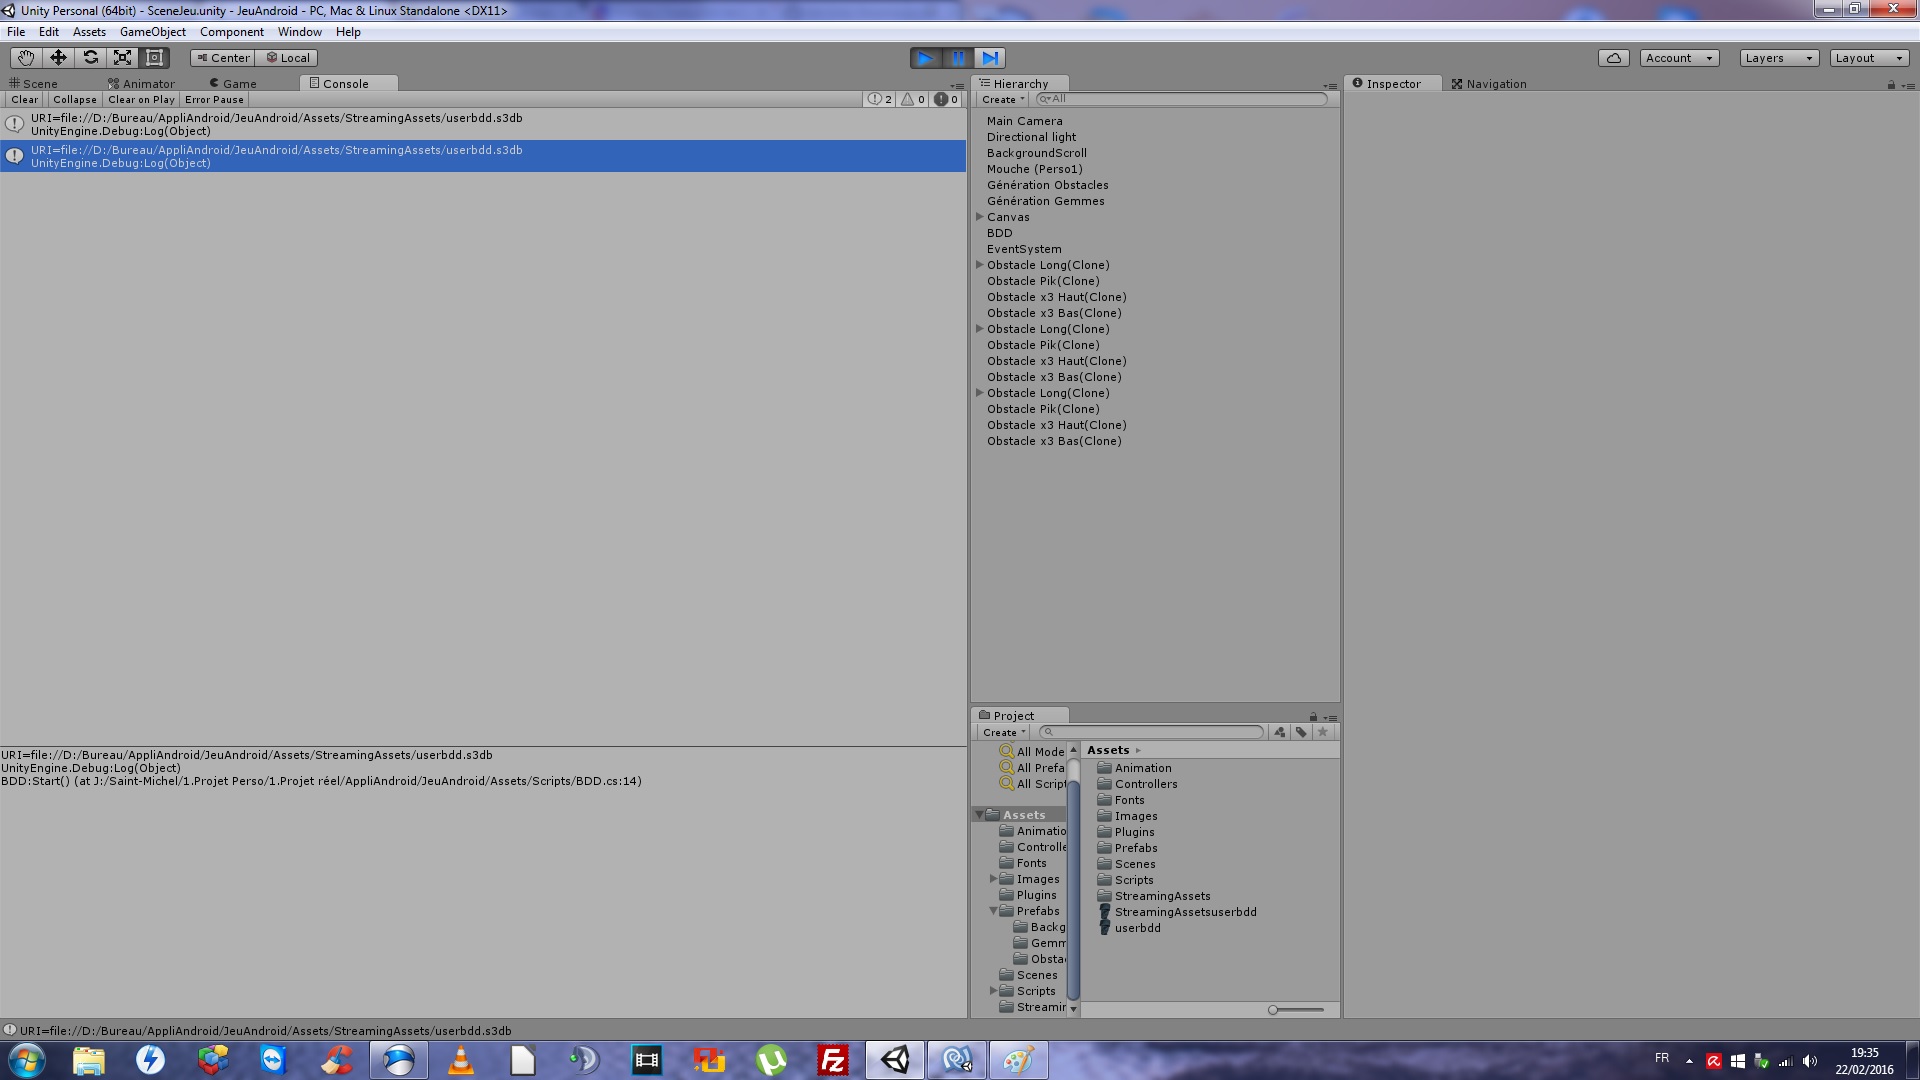Viewport: 1920px width, 1080px height.
Task: Open the Window menu
Action: [299, 32]
